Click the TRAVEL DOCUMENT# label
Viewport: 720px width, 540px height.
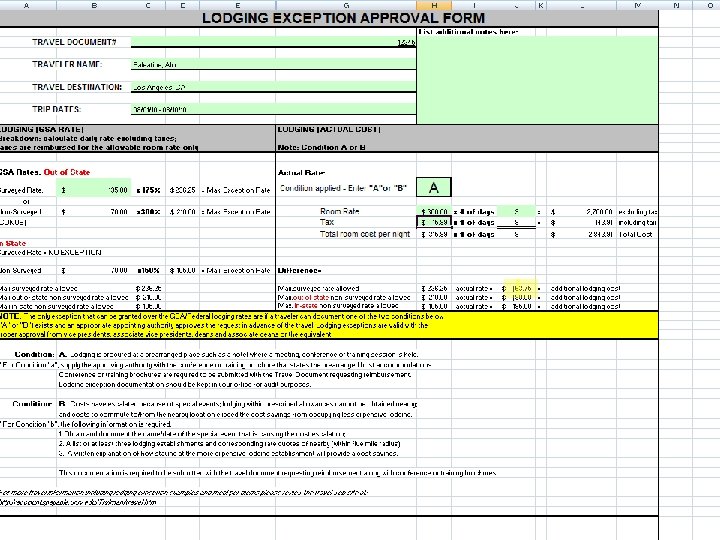[74, 42]
